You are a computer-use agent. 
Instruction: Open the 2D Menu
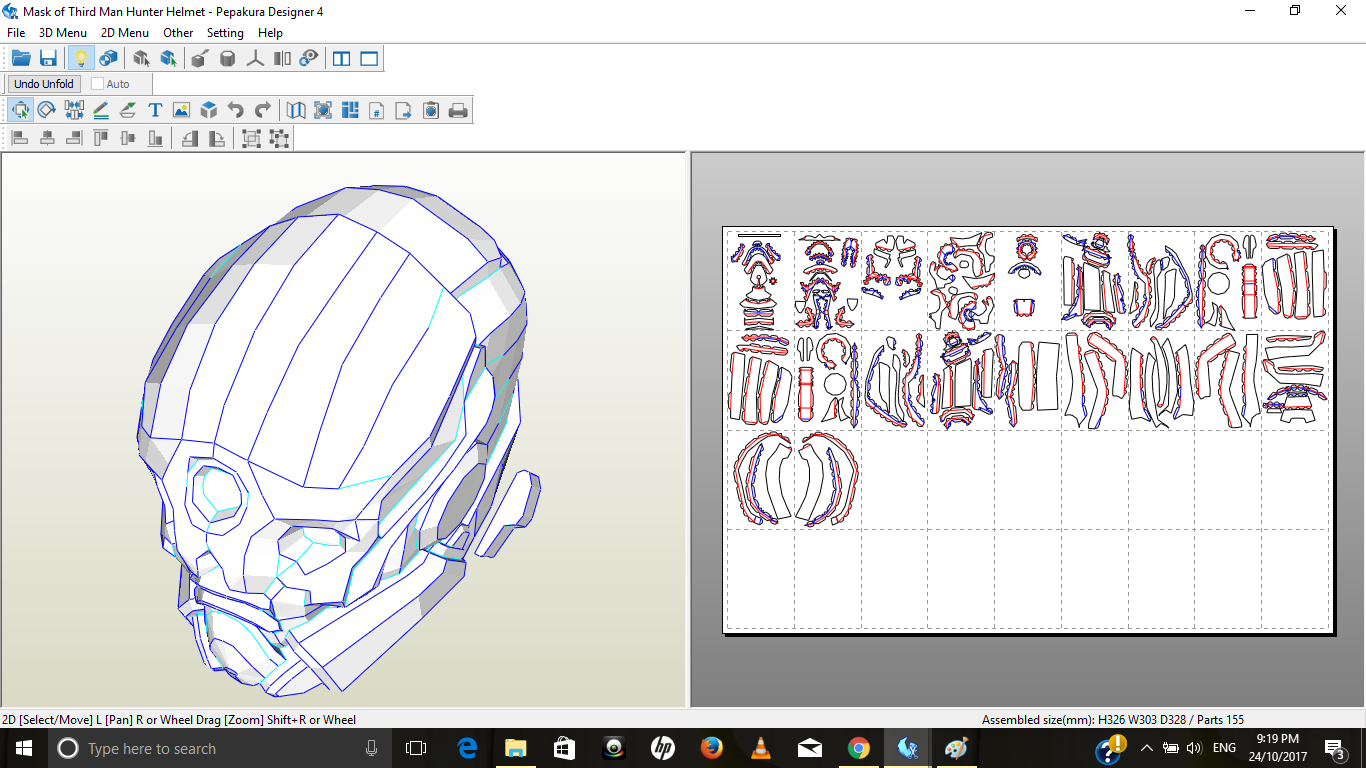125,33
